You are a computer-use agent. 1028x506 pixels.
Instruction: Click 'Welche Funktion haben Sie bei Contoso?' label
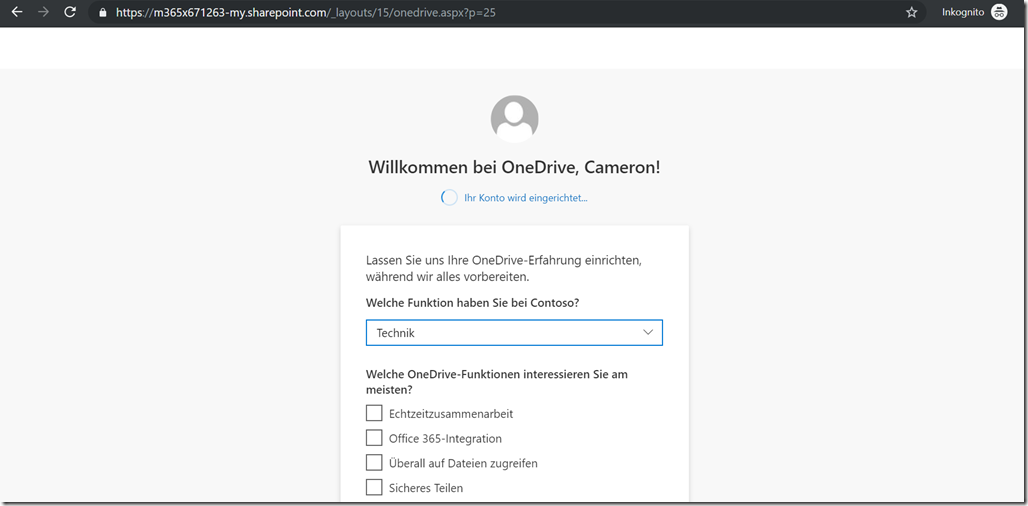472,303
